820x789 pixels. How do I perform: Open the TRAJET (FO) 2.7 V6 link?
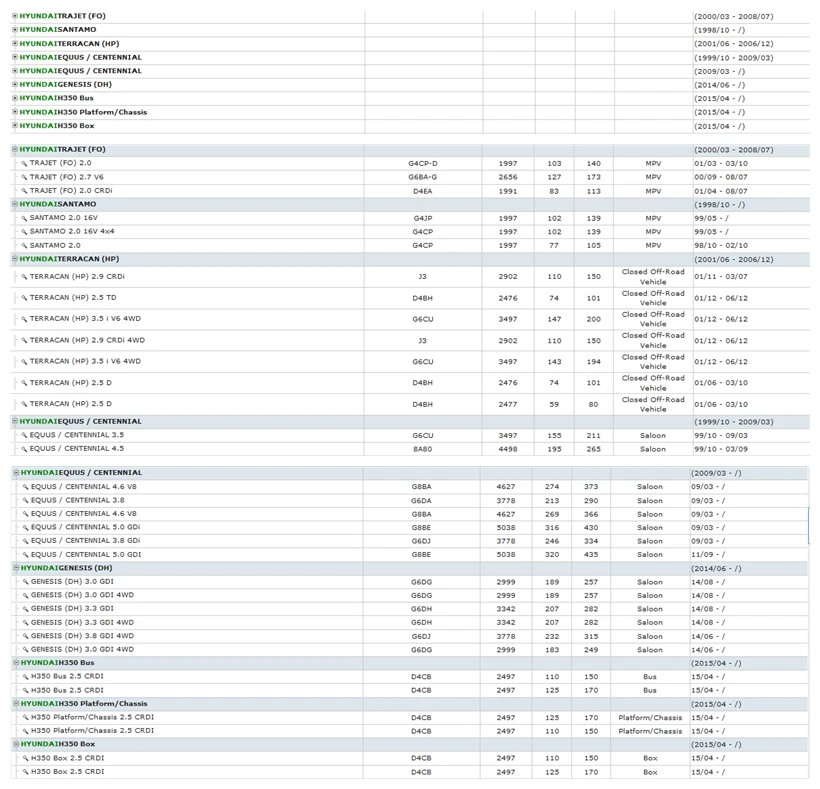[x=66, y=177]
